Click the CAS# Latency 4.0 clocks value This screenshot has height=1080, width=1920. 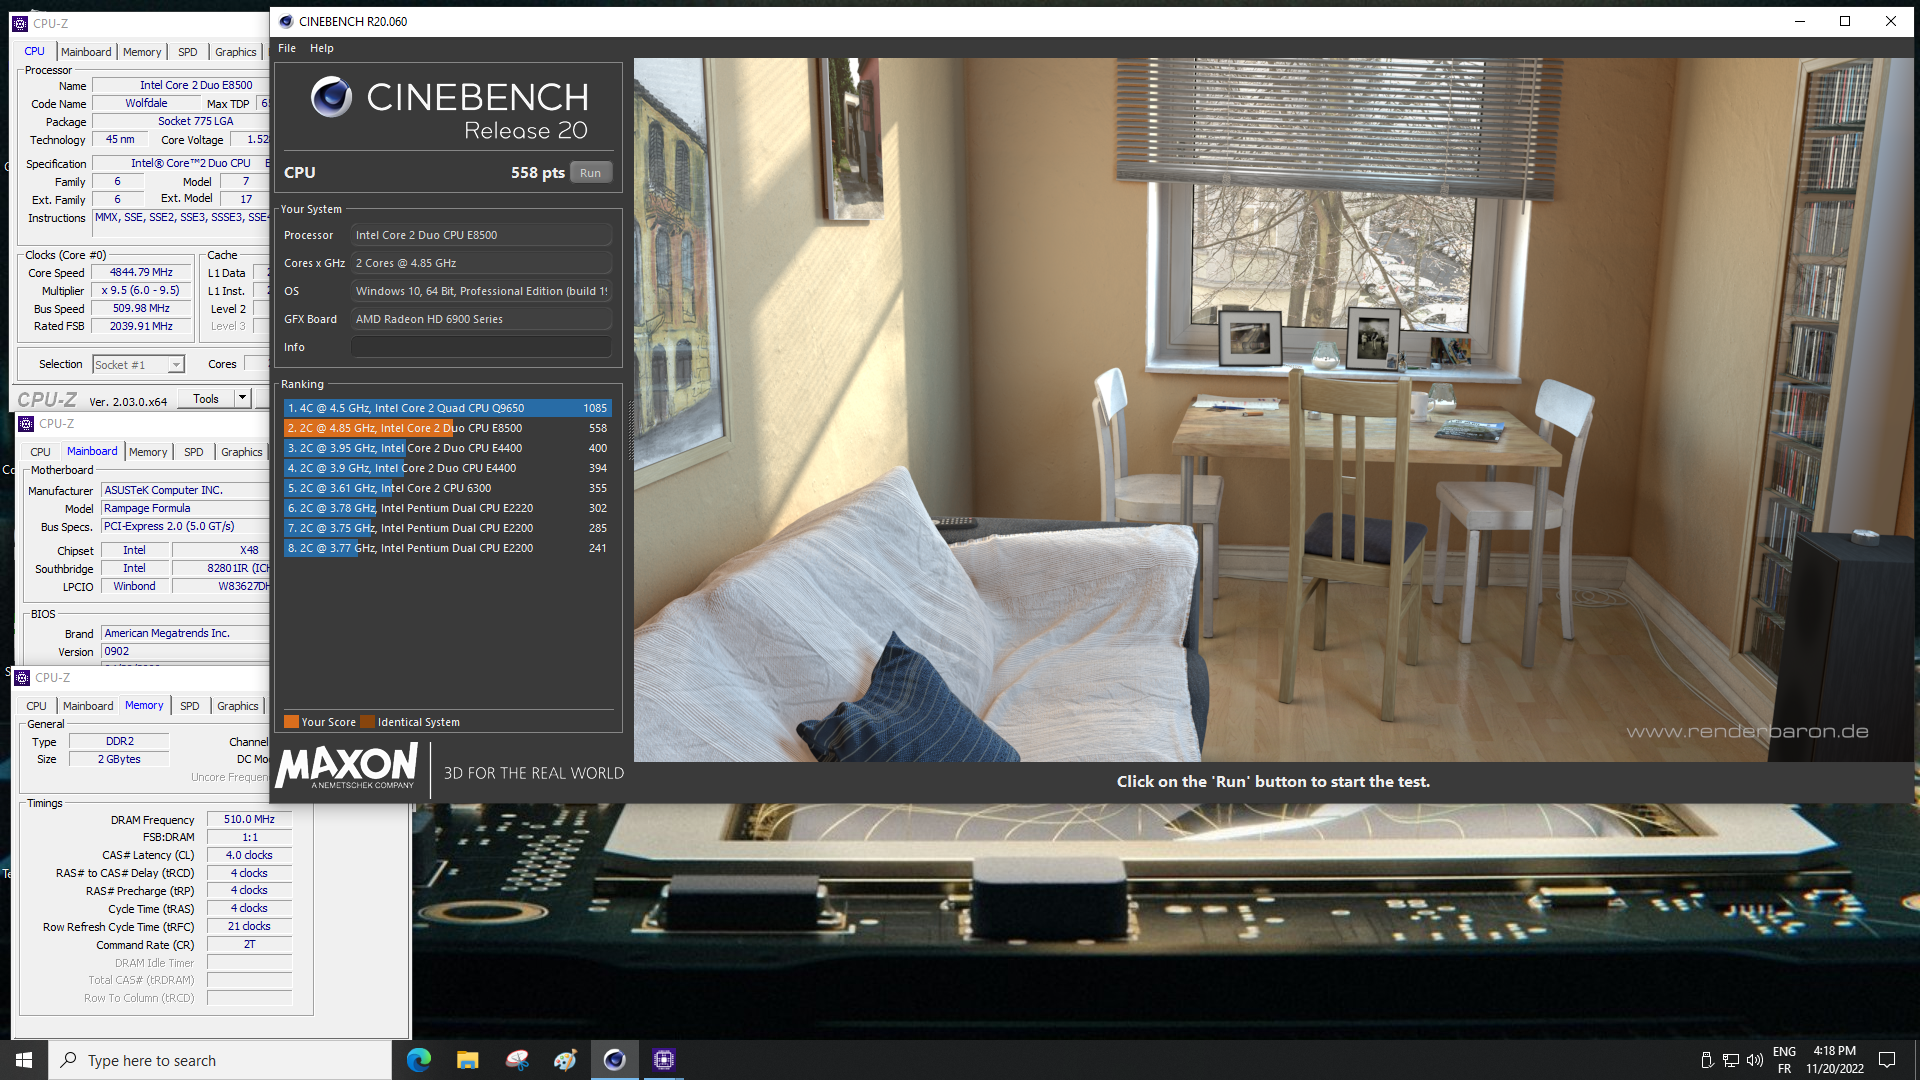249,855
